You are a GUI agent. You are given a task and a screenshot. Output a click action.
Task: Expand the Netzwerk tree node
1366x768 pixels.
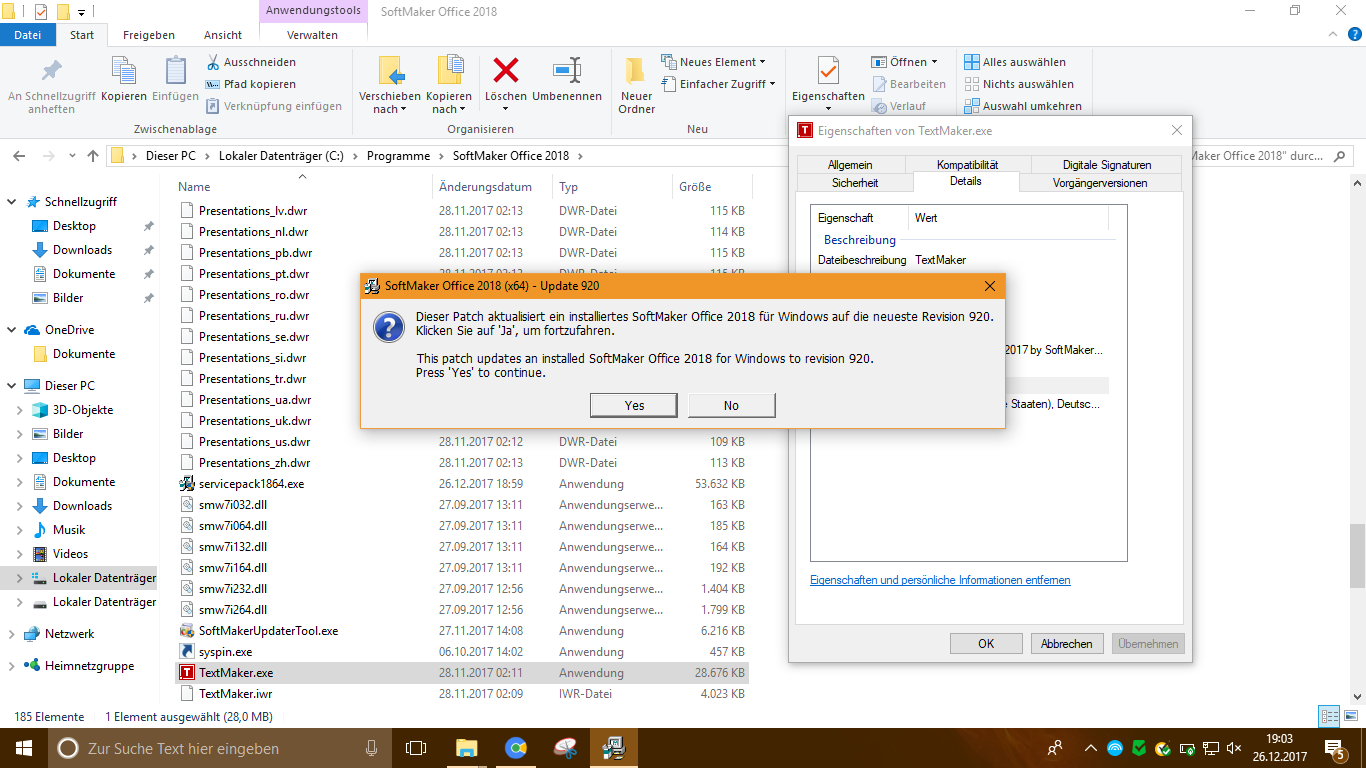click(12, 634)
